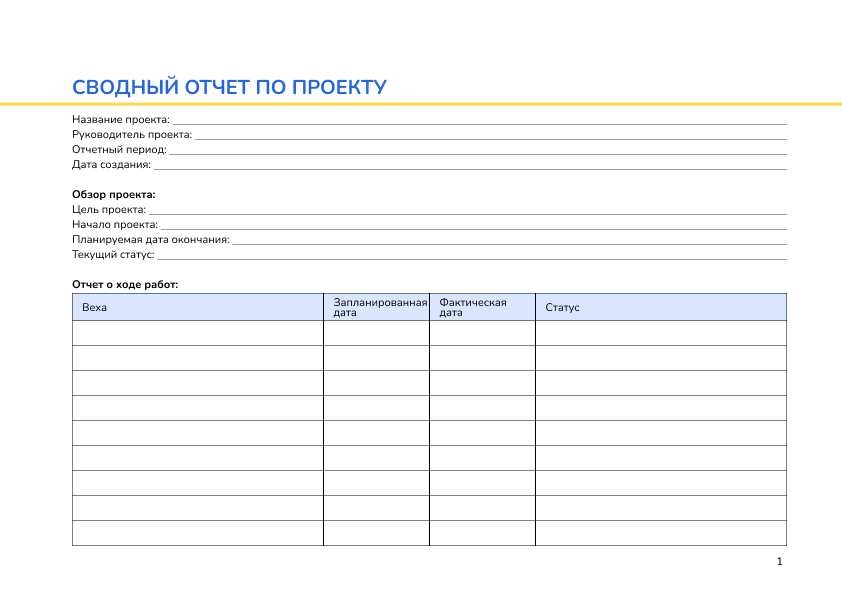Click the page number 1 at bottom
The height and width of the screenshot is (596, 842).
click(779, 562)
